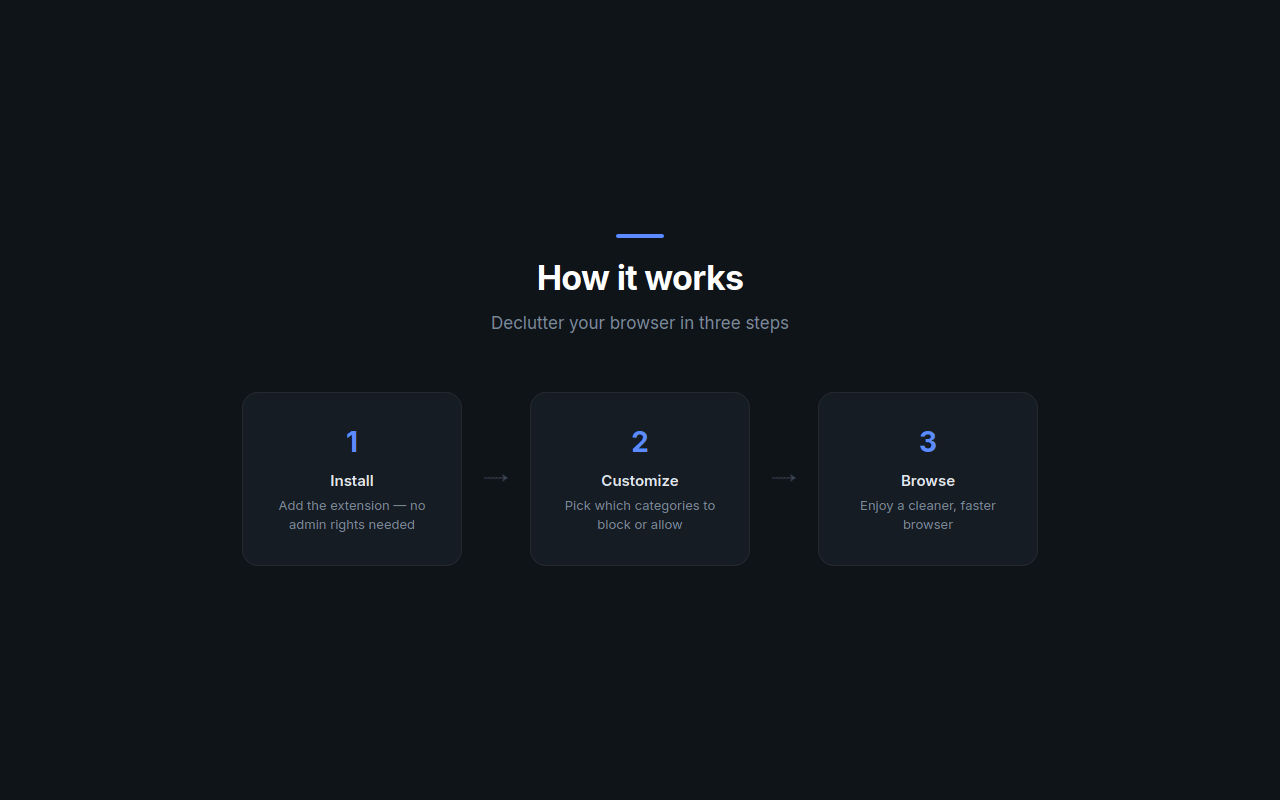Click "Add the extension — no admin rights needed" text
The height and width of the screenshot is (800, 1280).
(x=352, y=515)
